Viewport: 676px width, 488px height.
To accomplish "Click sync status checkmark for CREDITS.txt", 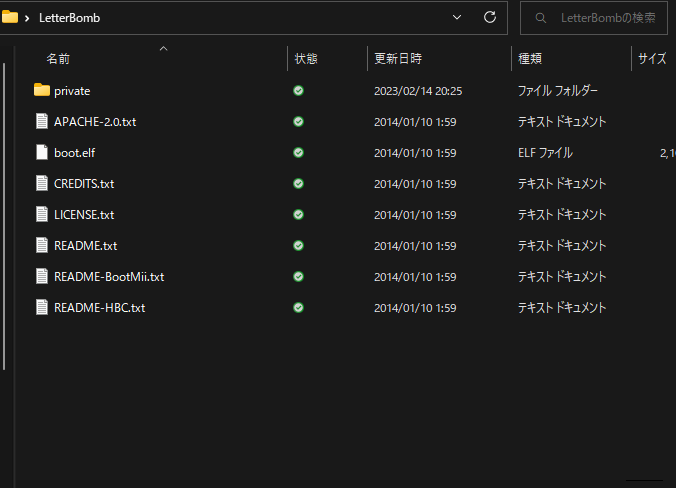I will click(x=298, y=184).
